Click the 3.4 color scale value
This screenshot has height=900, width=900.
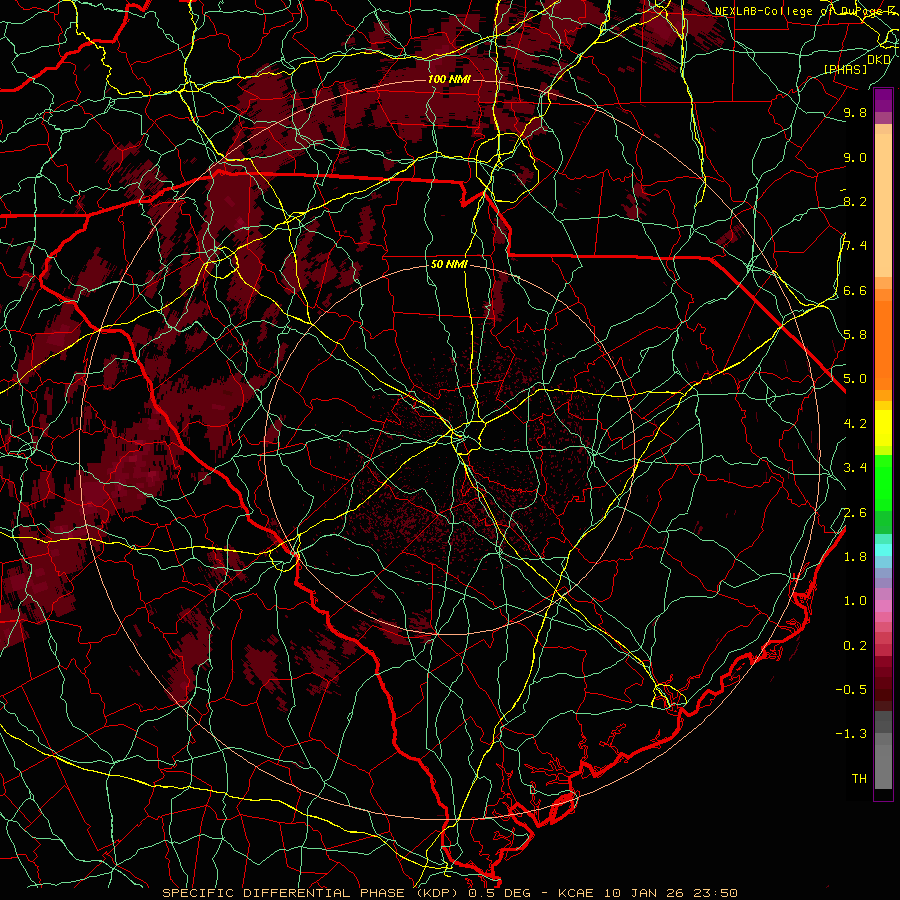tap(855, 467)
